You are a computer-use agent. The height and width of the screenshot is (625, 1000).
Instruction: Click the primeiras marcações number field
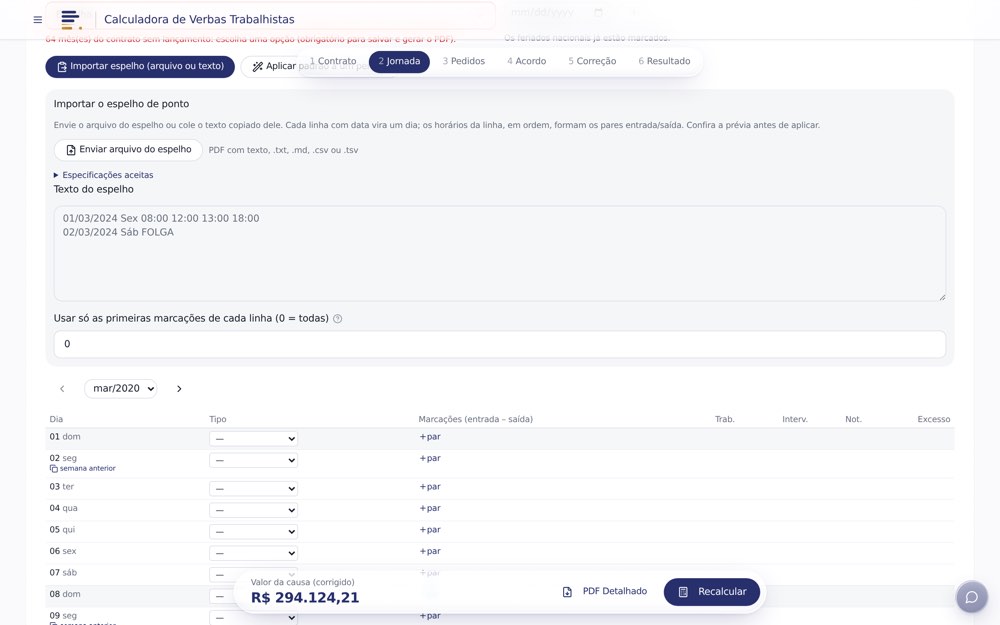tap(499, 344)
